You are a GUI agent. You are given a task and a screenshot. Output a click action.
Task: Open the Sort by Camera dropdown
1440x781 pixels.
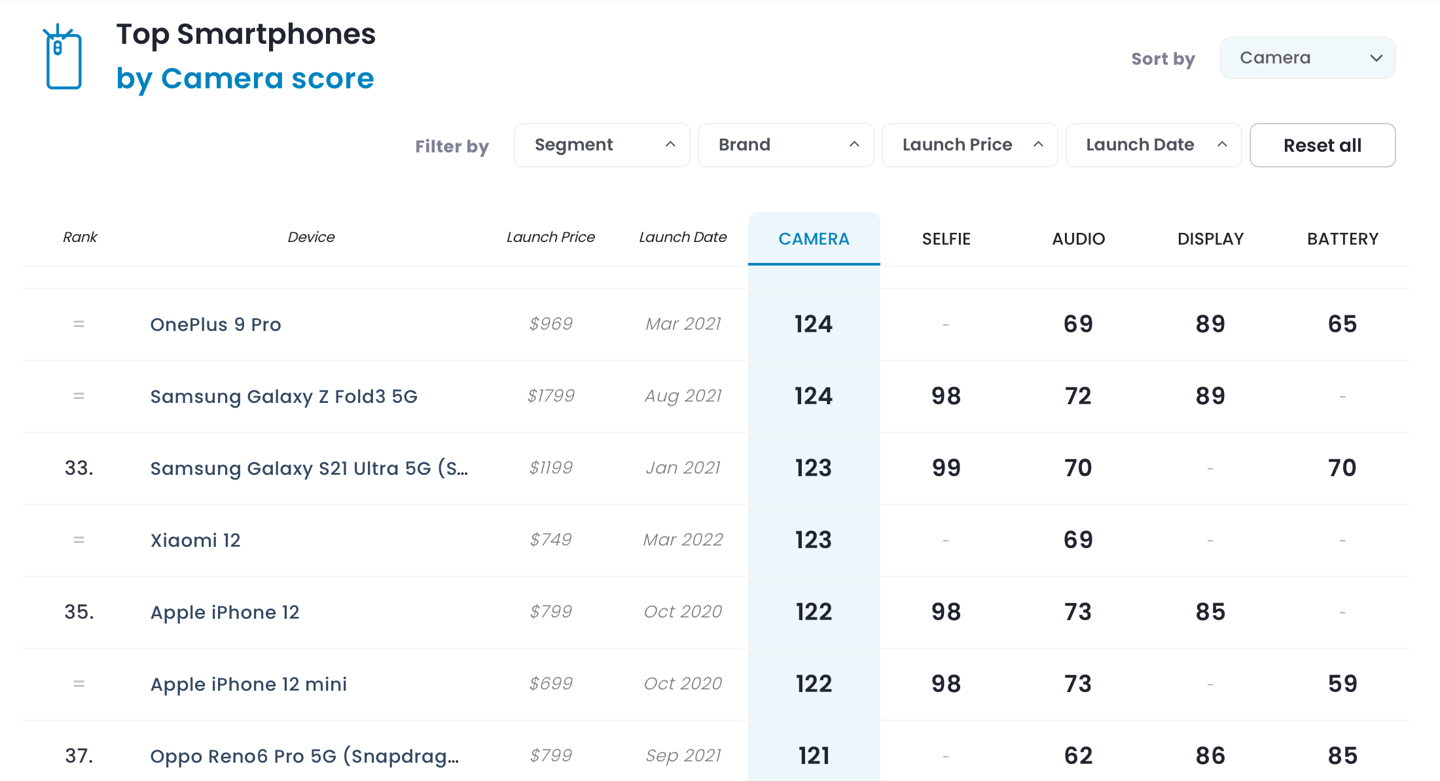coord(1306,58)
